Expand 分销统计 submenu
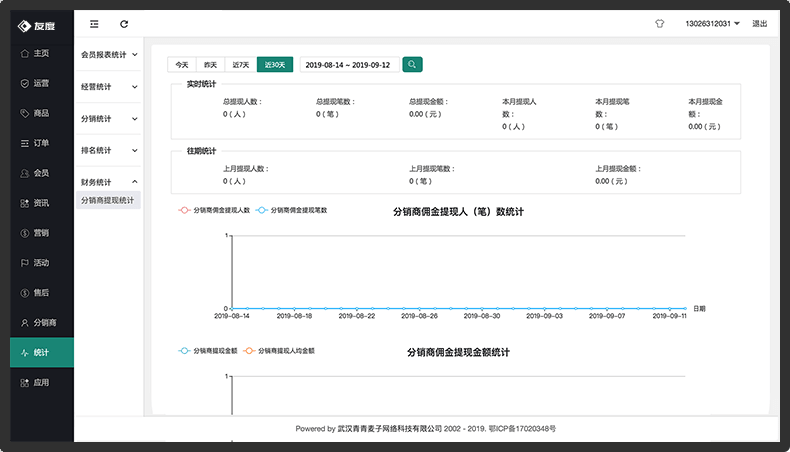The image size is (790, 452). [x=109, y=118]
